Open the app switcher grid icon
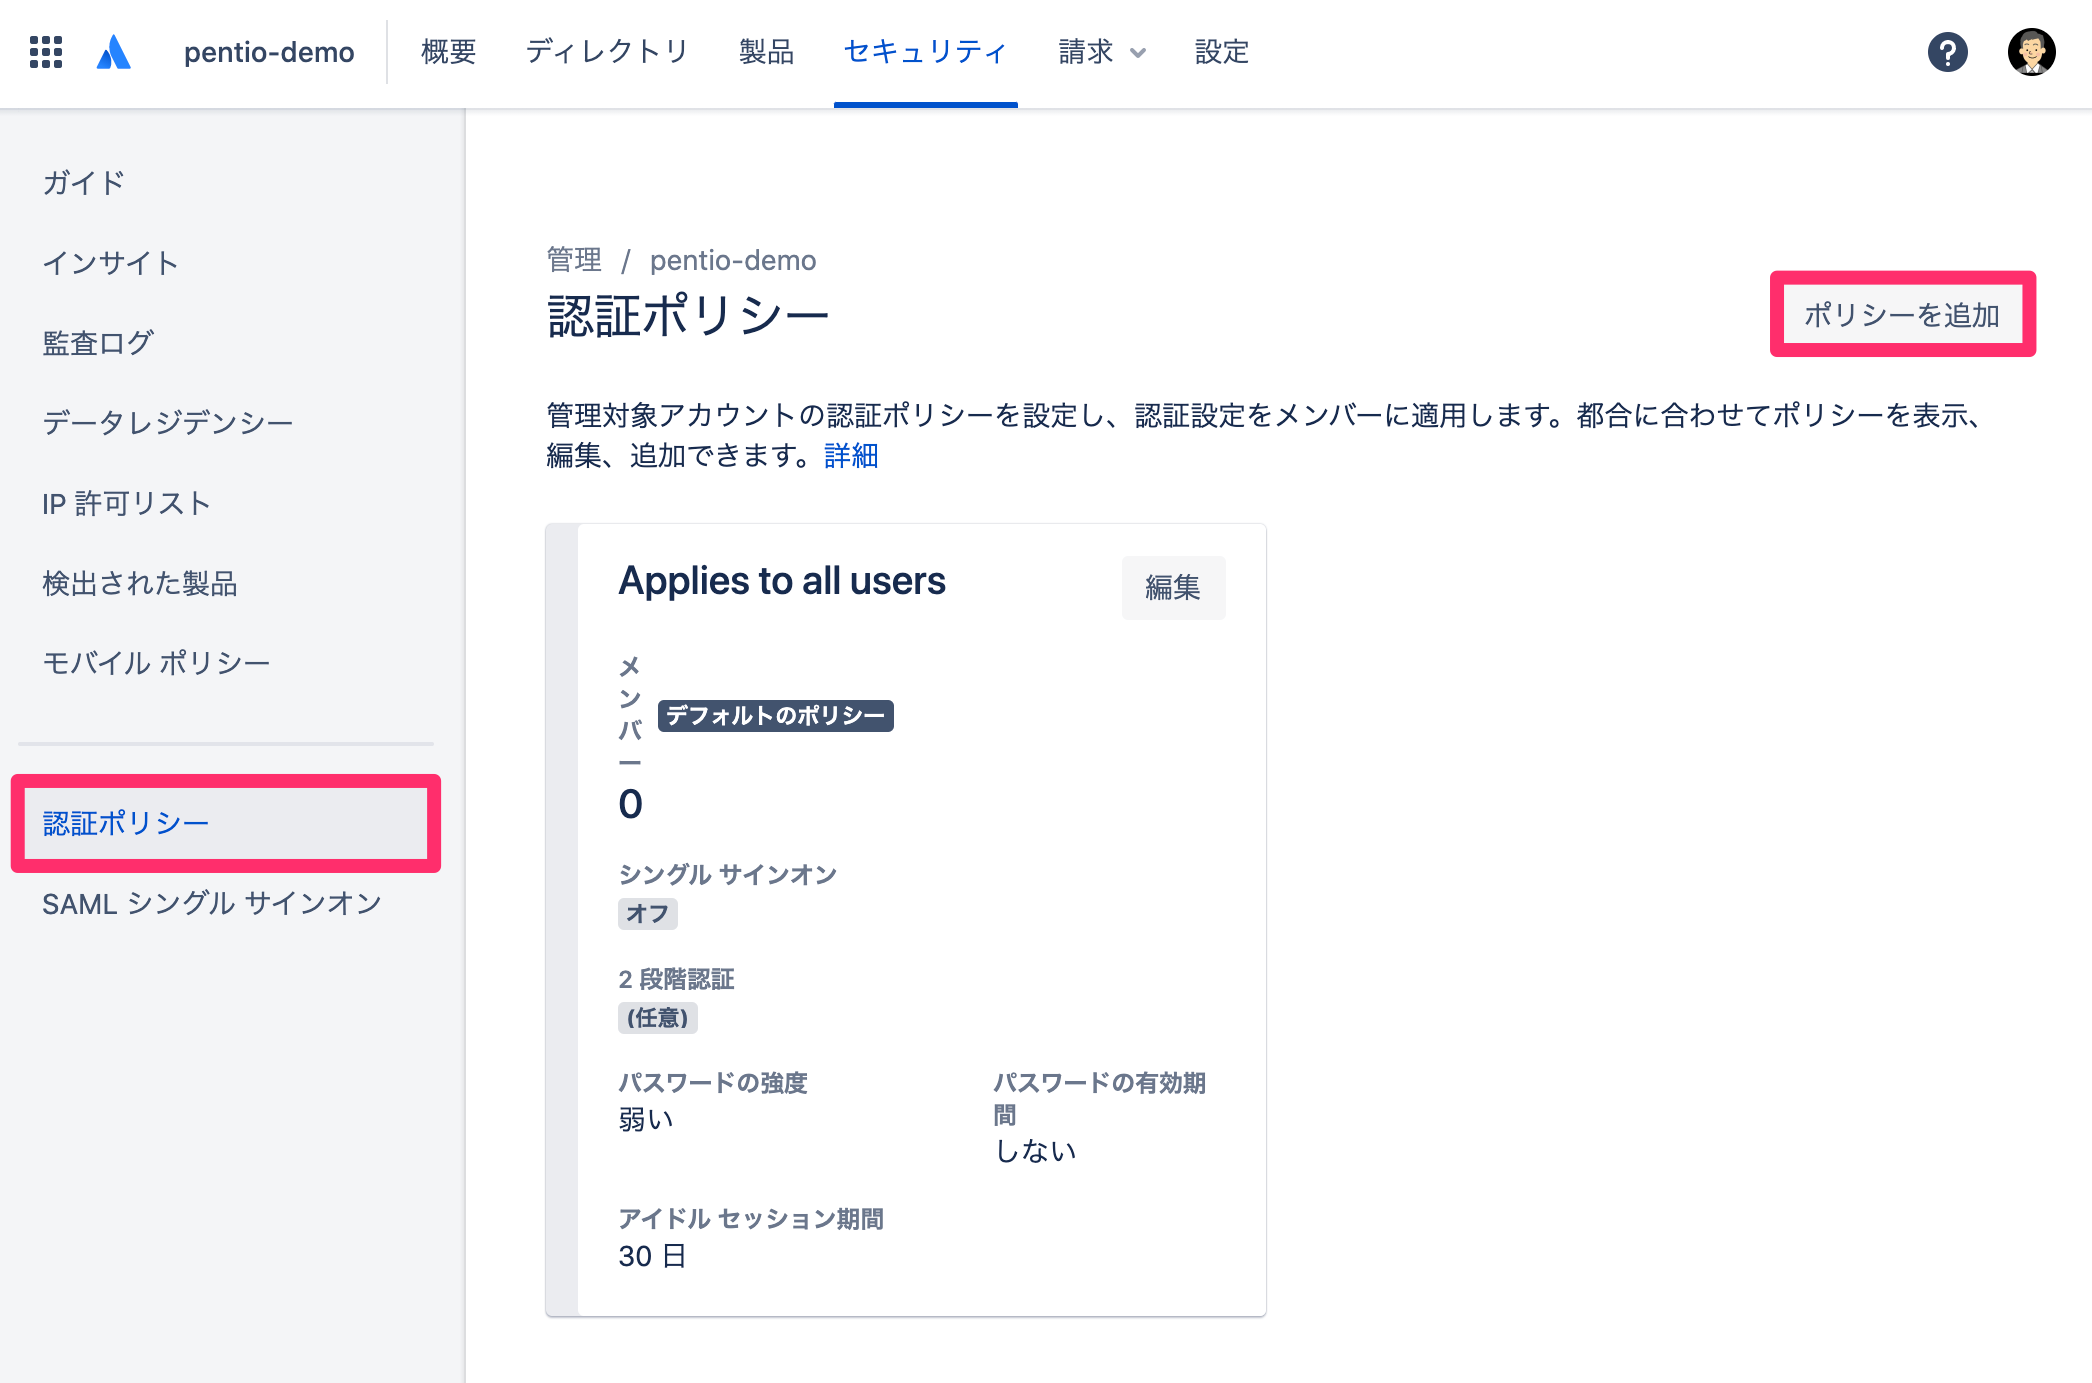Image resolution: width=2092 pixels, height=1383 pixels. pyautogui.click(x=46, y=52)
